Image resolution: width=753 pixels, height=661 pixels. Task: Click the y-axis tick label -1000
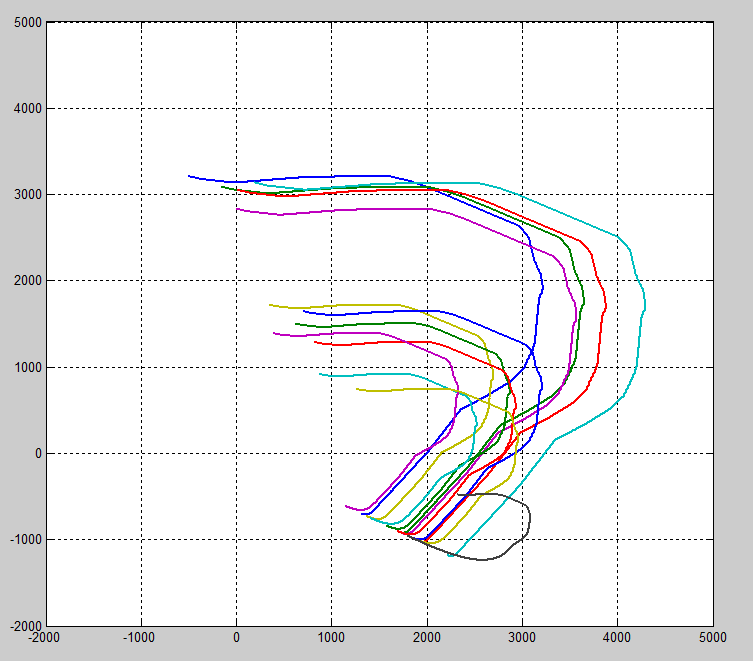(23, 539)
